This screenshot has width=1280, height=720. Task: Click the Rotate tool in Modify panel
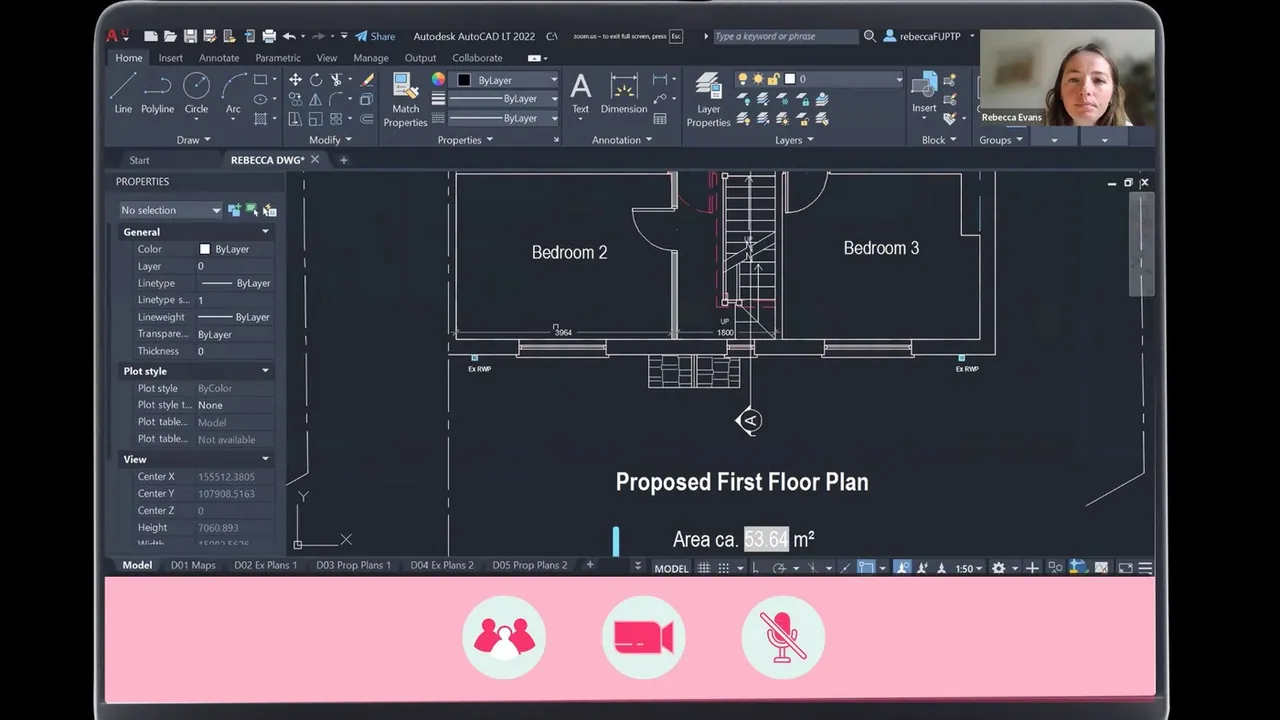(x=316, y=80)
